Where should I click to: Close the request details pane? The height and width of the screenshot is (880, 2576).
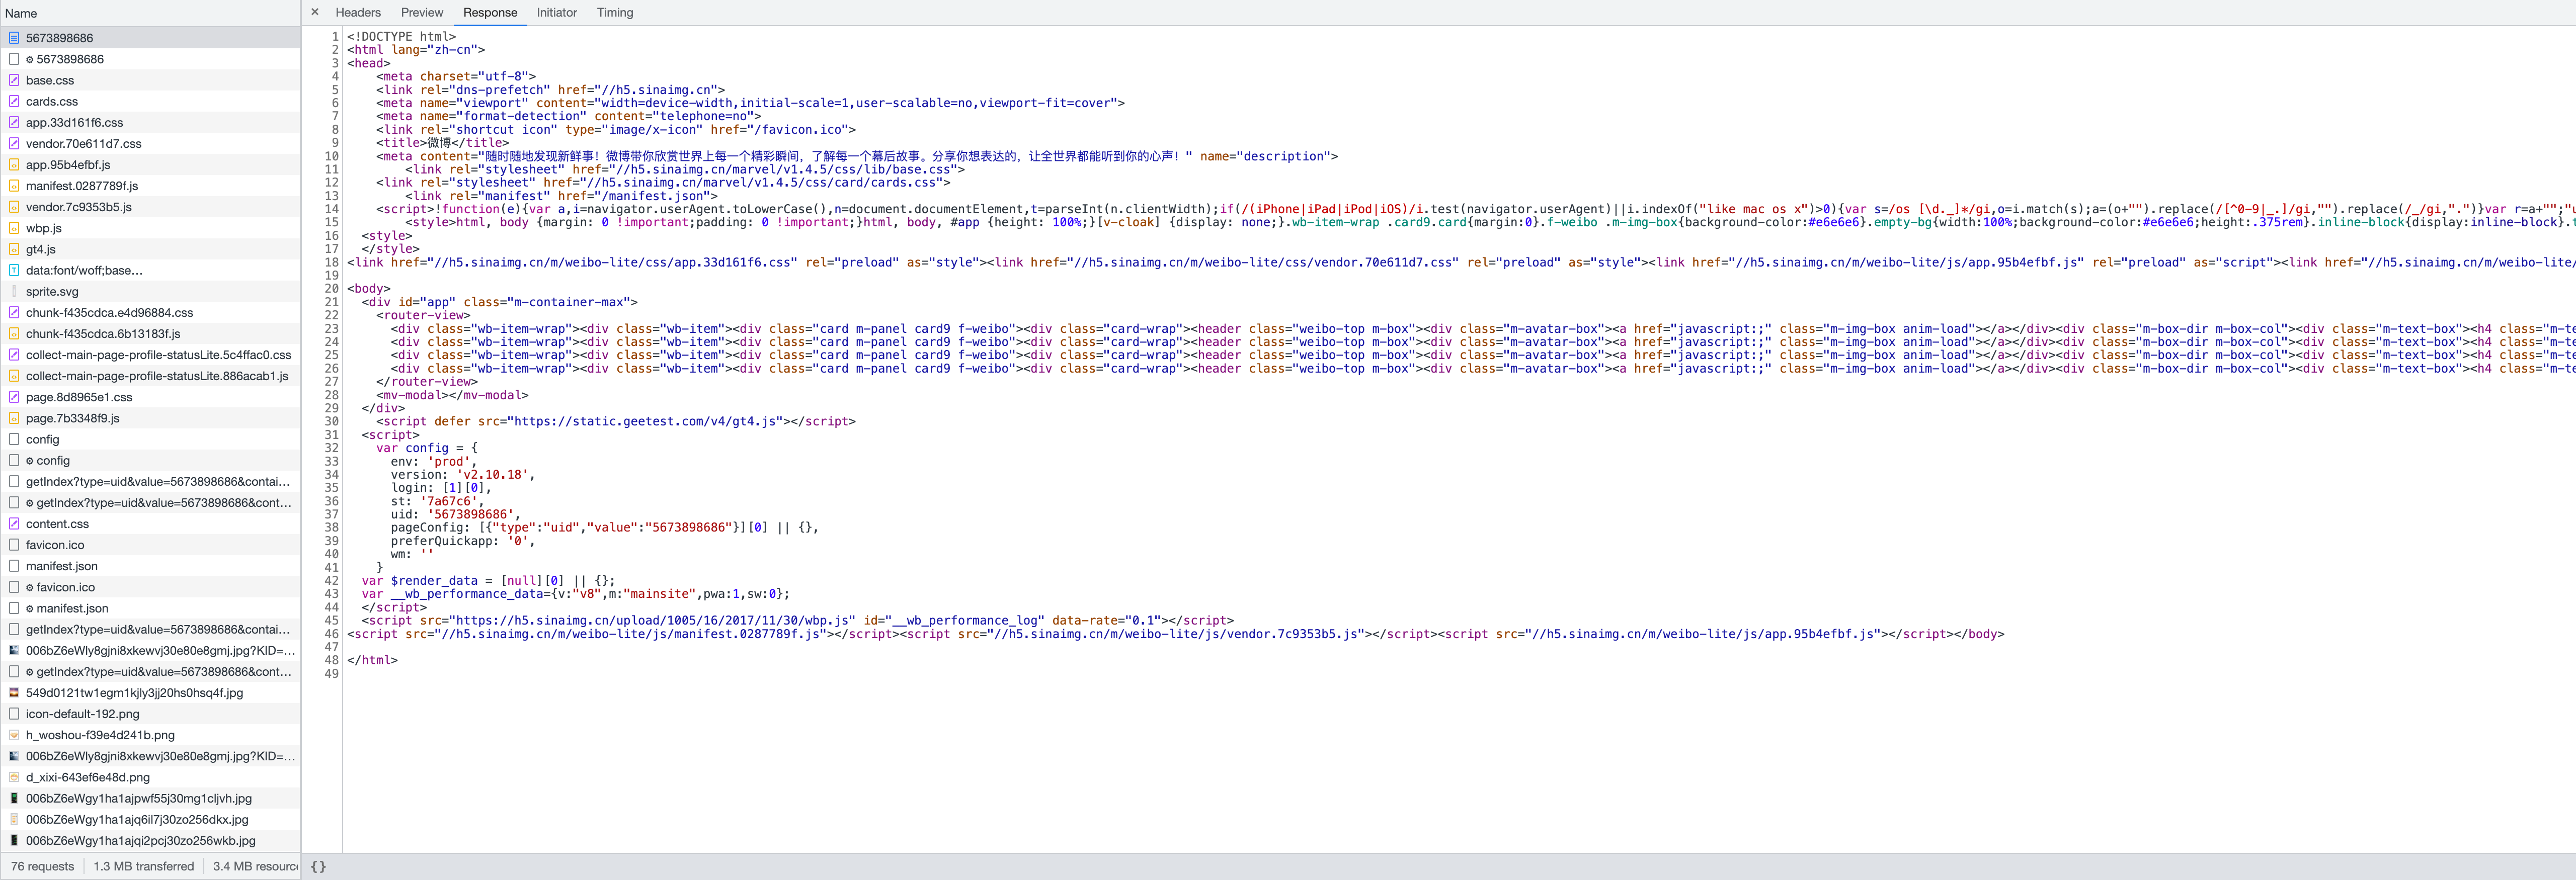315,12
